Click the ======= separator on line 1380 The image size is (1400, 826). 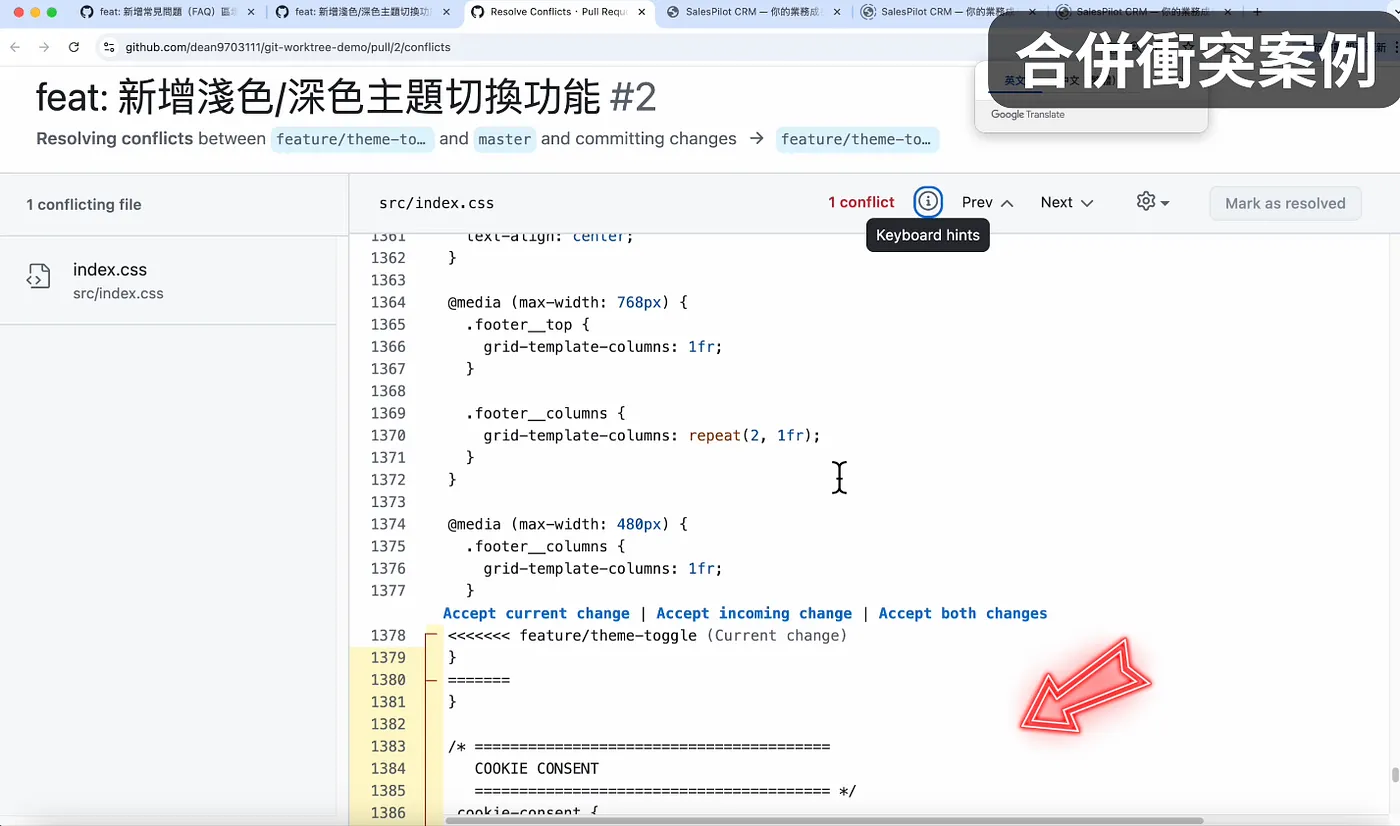pos(479,680)
